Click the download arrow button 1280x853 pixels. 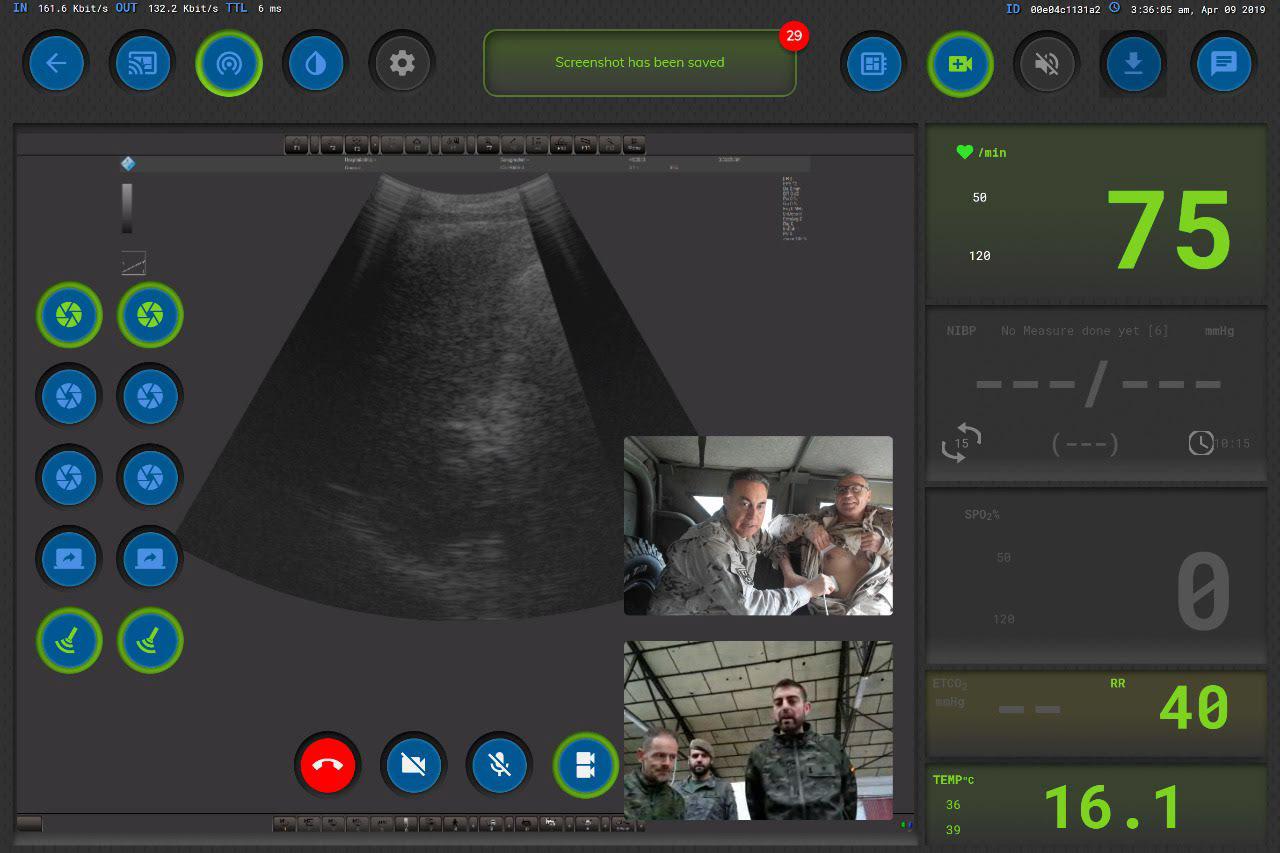click(x=1133, y=64)
